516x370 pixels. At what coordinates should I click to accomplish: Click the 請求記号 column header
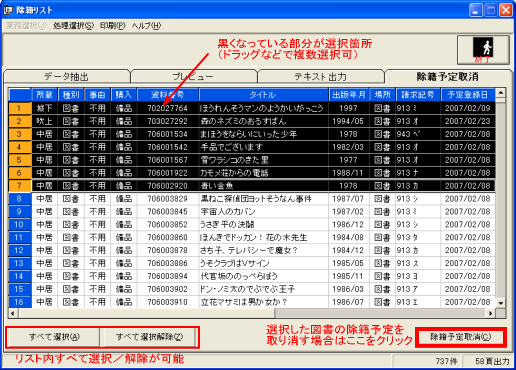[418, 95]
